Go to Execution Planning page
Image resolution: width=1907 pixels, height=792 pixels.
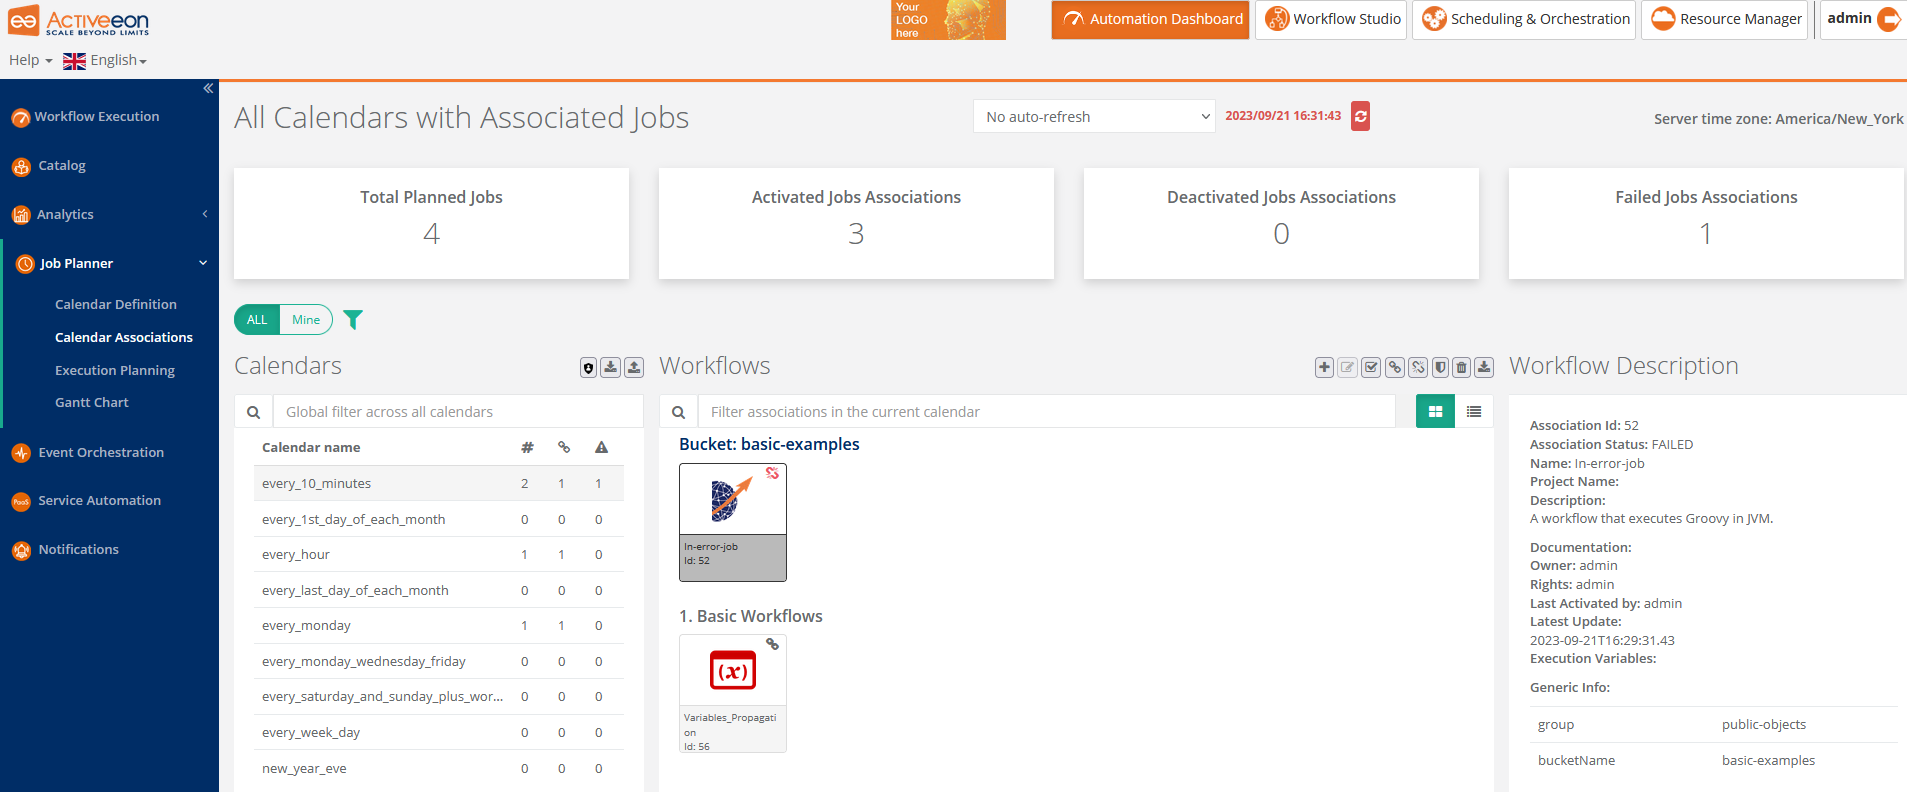(x=115, y=370)
